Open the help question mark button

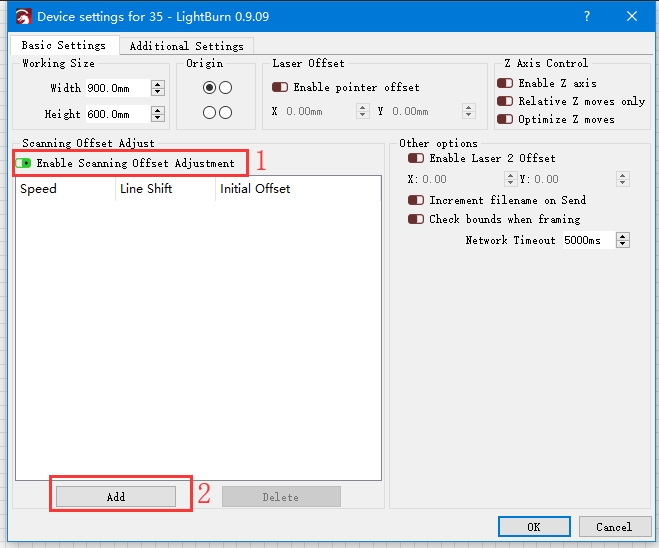click(587, 16)
